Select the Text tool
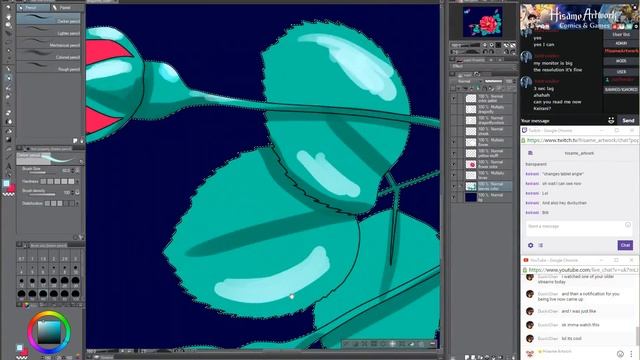The image size is (640, 360). [9, 166]
